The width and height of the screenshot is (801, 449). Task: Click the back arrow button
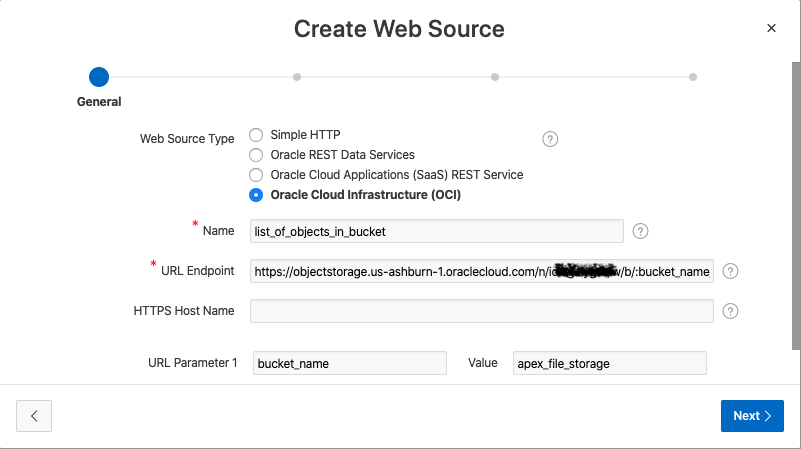34,416
